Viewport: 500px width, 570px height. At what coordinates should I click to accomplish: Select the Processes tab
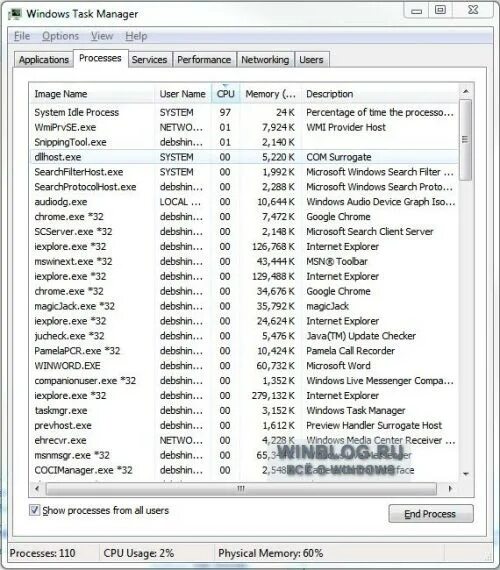point(100,58)
